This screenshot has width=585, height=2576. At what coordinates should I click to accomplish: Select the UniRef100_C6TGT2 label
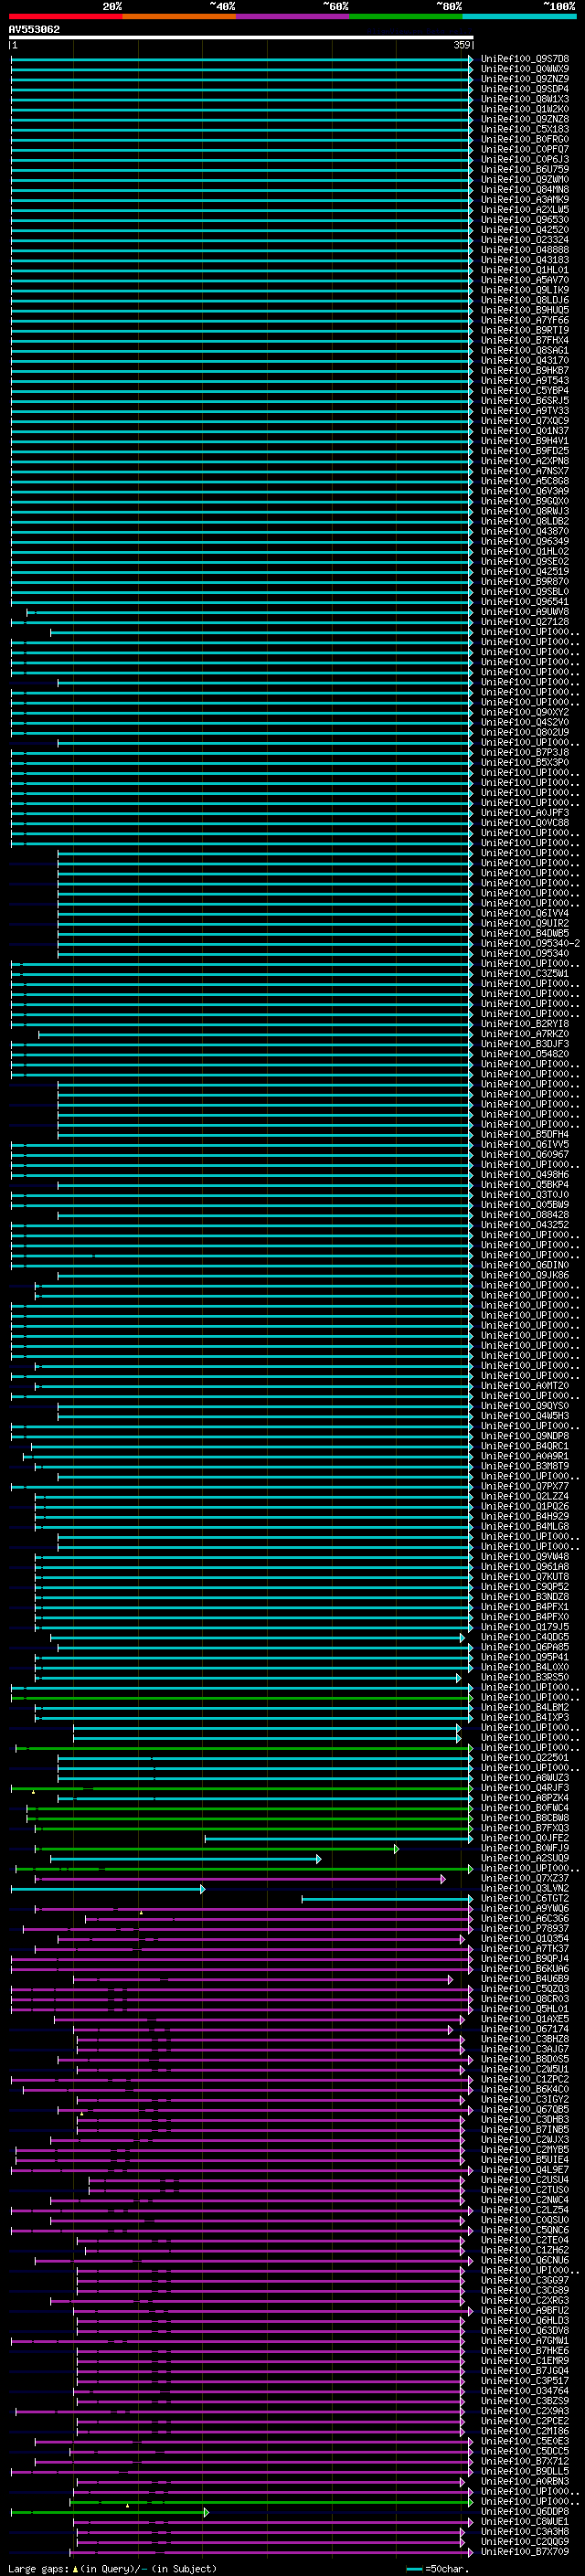pos(525,1899)
